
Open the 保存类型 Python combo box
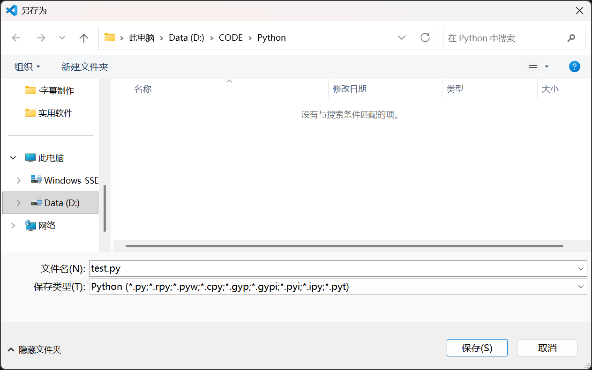(338, 287)
